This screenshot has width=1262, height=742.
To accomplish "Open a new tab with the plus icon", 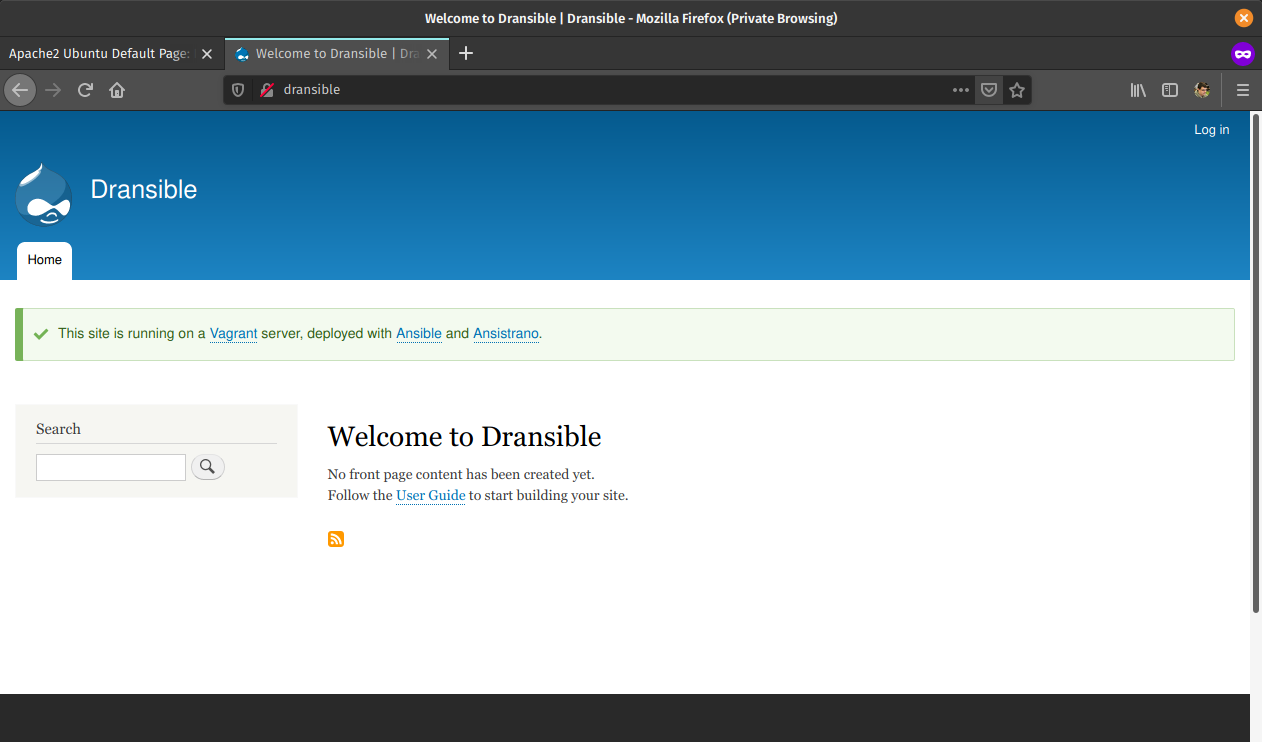I will coord(466,53).
